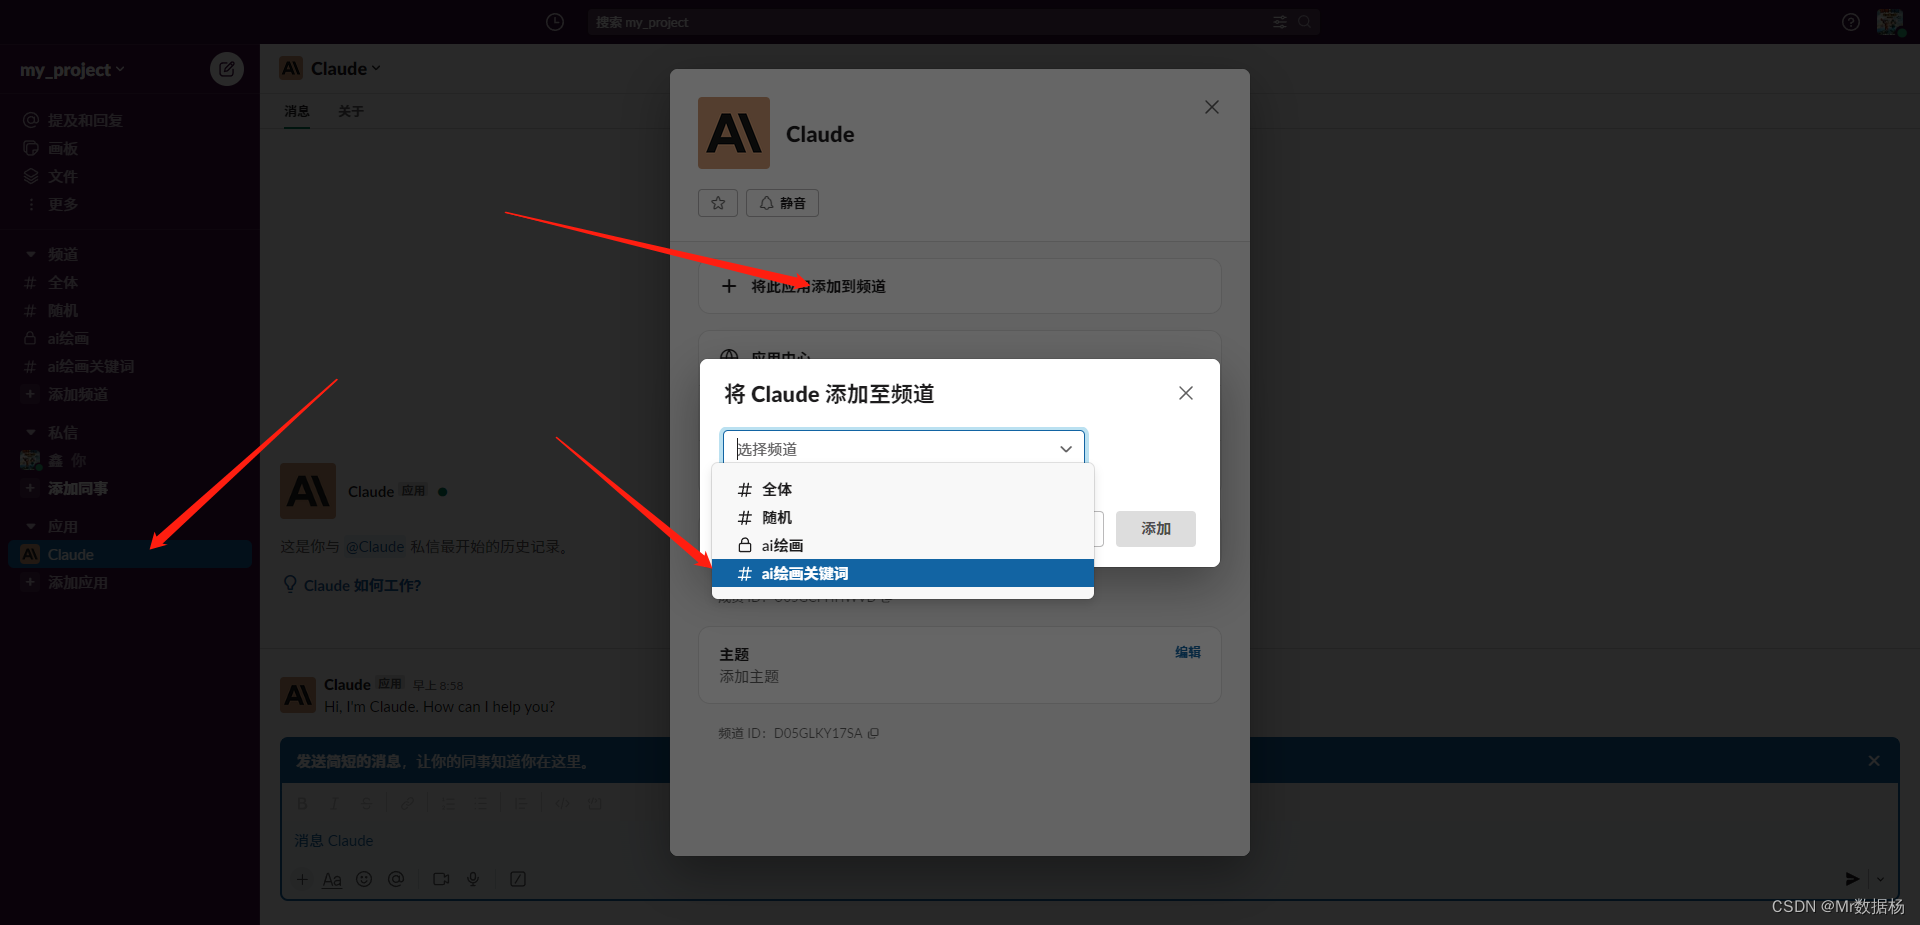Image resolution: width=1920 pixels, height=925 pixels.
Task: Insert an @ mention
Action: [396, 879]
